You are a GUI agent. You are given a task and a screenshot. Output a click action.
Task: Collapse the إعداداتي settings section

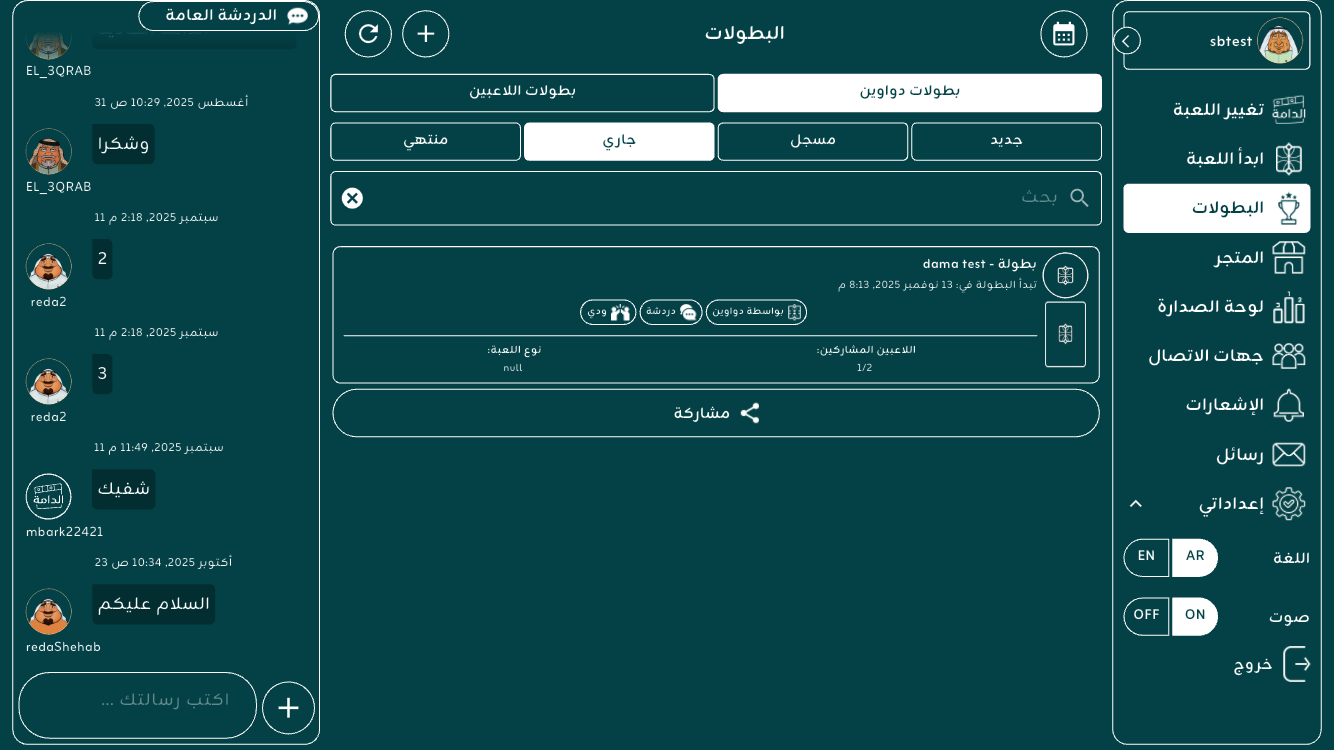click(x=1135, y=504)
